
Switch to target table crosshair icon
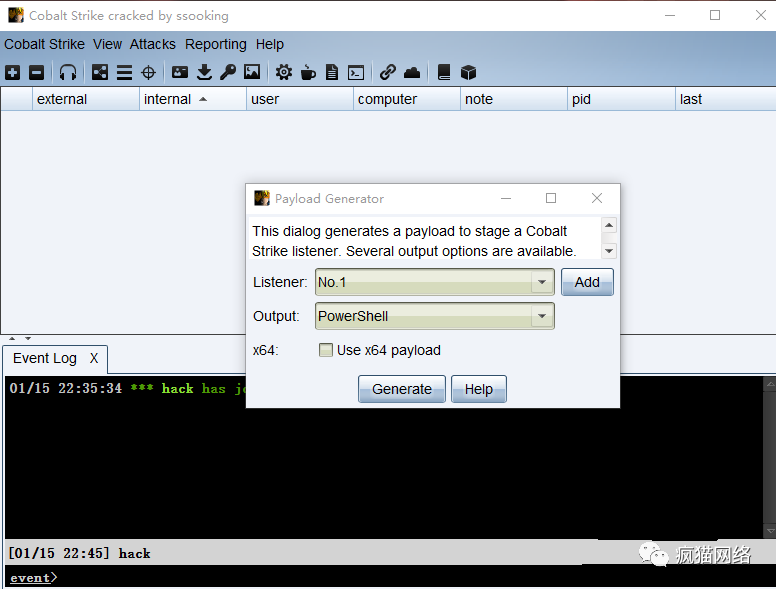(x=148, y=73)
